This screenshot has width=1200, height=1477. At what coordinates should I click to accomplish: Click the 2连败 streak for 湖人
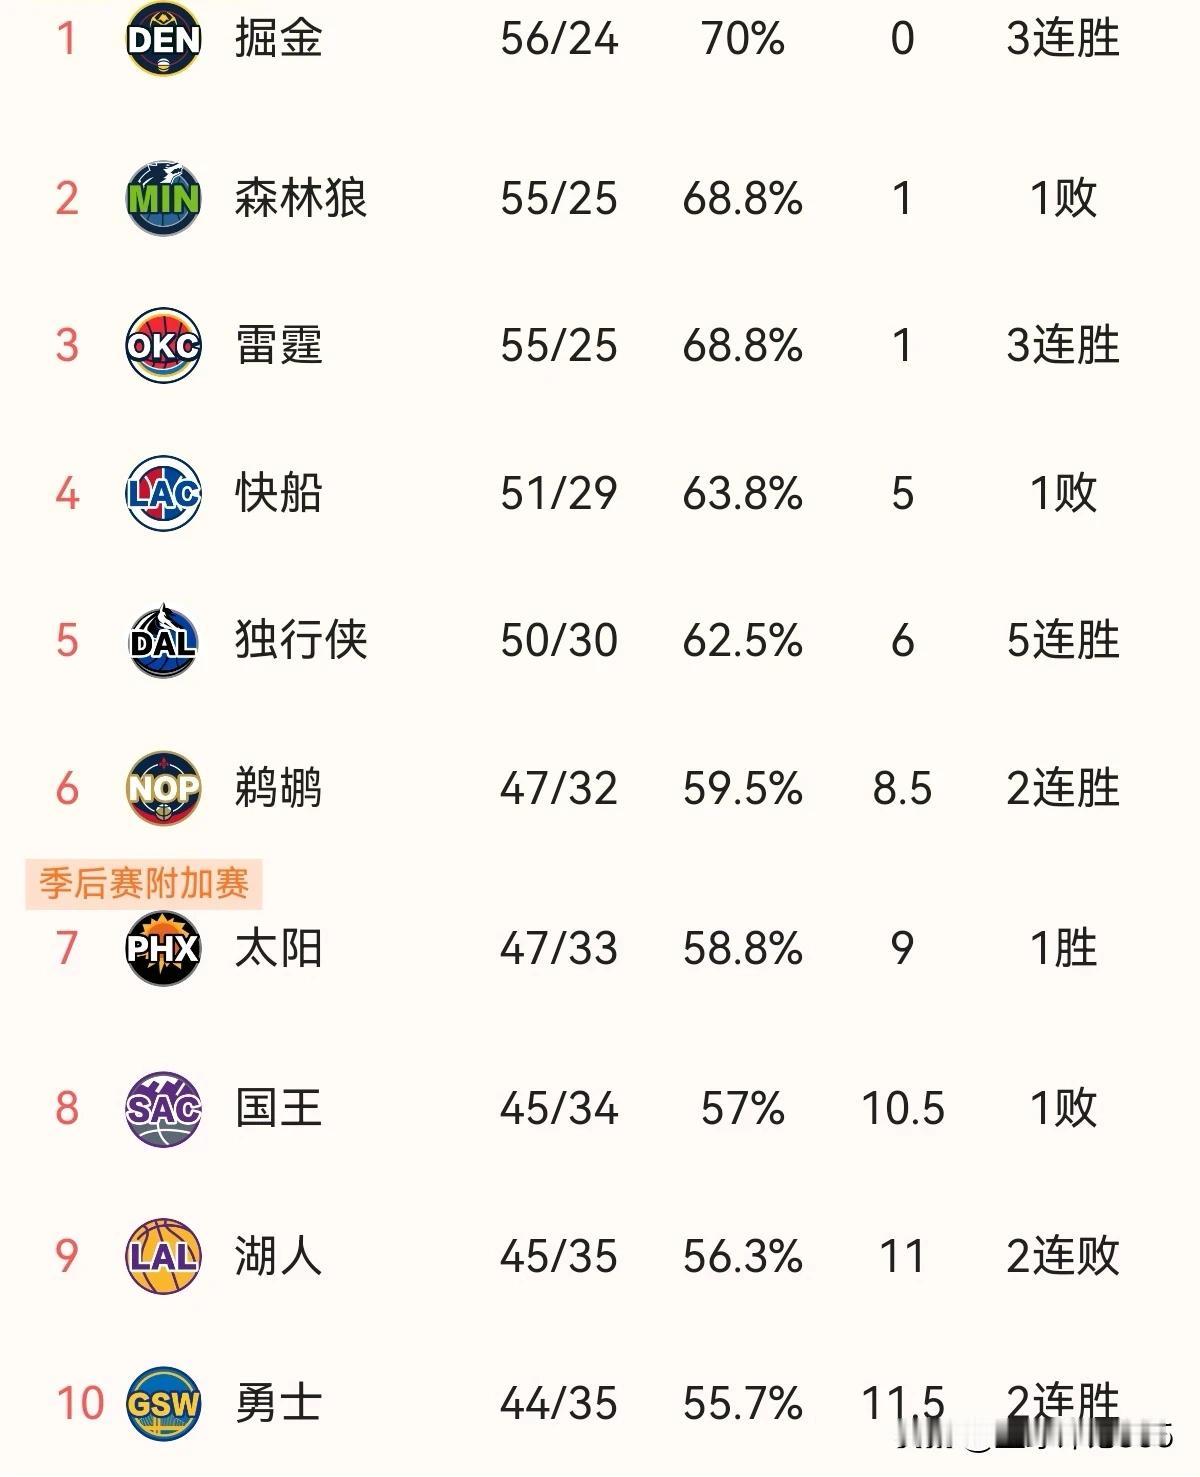pyautogui.click(x=1063, y=1256)
